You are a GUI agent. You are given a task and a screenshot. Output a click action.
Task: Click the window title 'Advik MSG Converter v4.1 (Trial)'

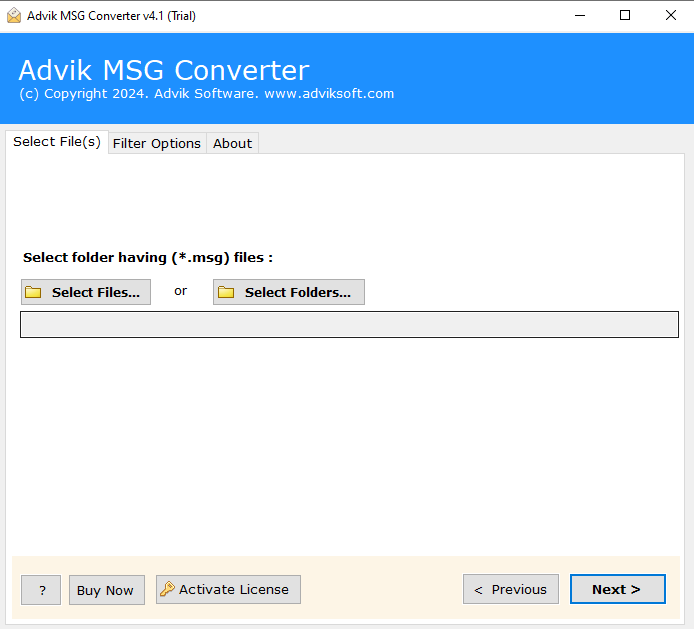[x=111, y=16]
